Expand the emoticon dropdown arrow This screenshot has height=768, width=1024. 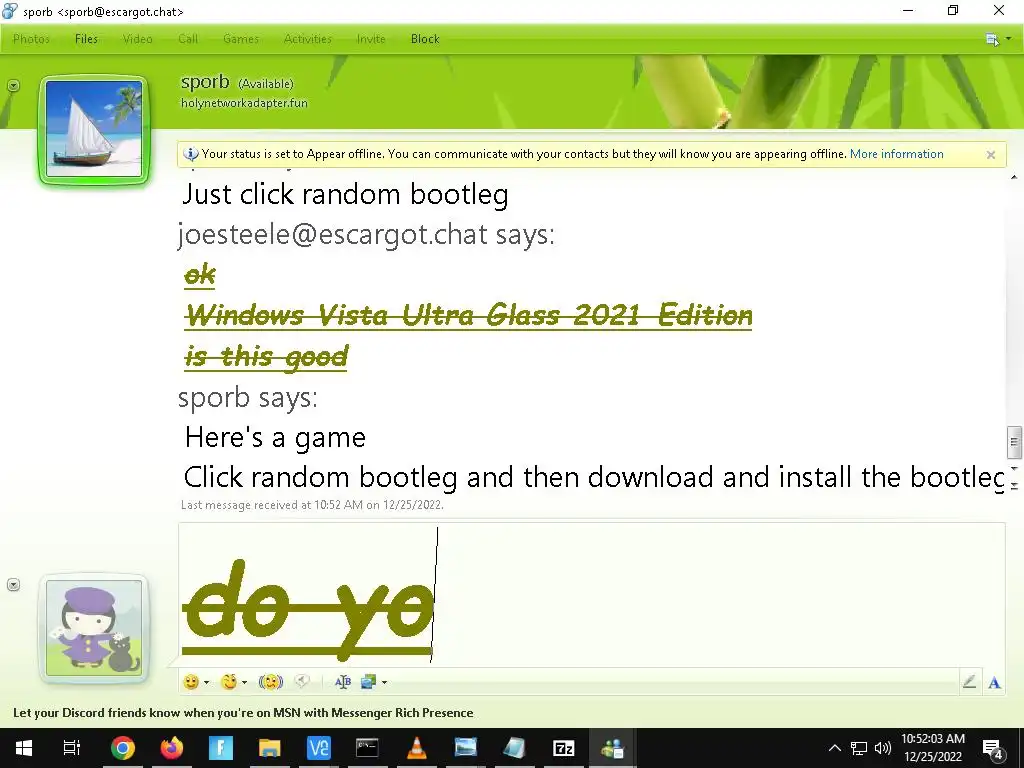206,682
